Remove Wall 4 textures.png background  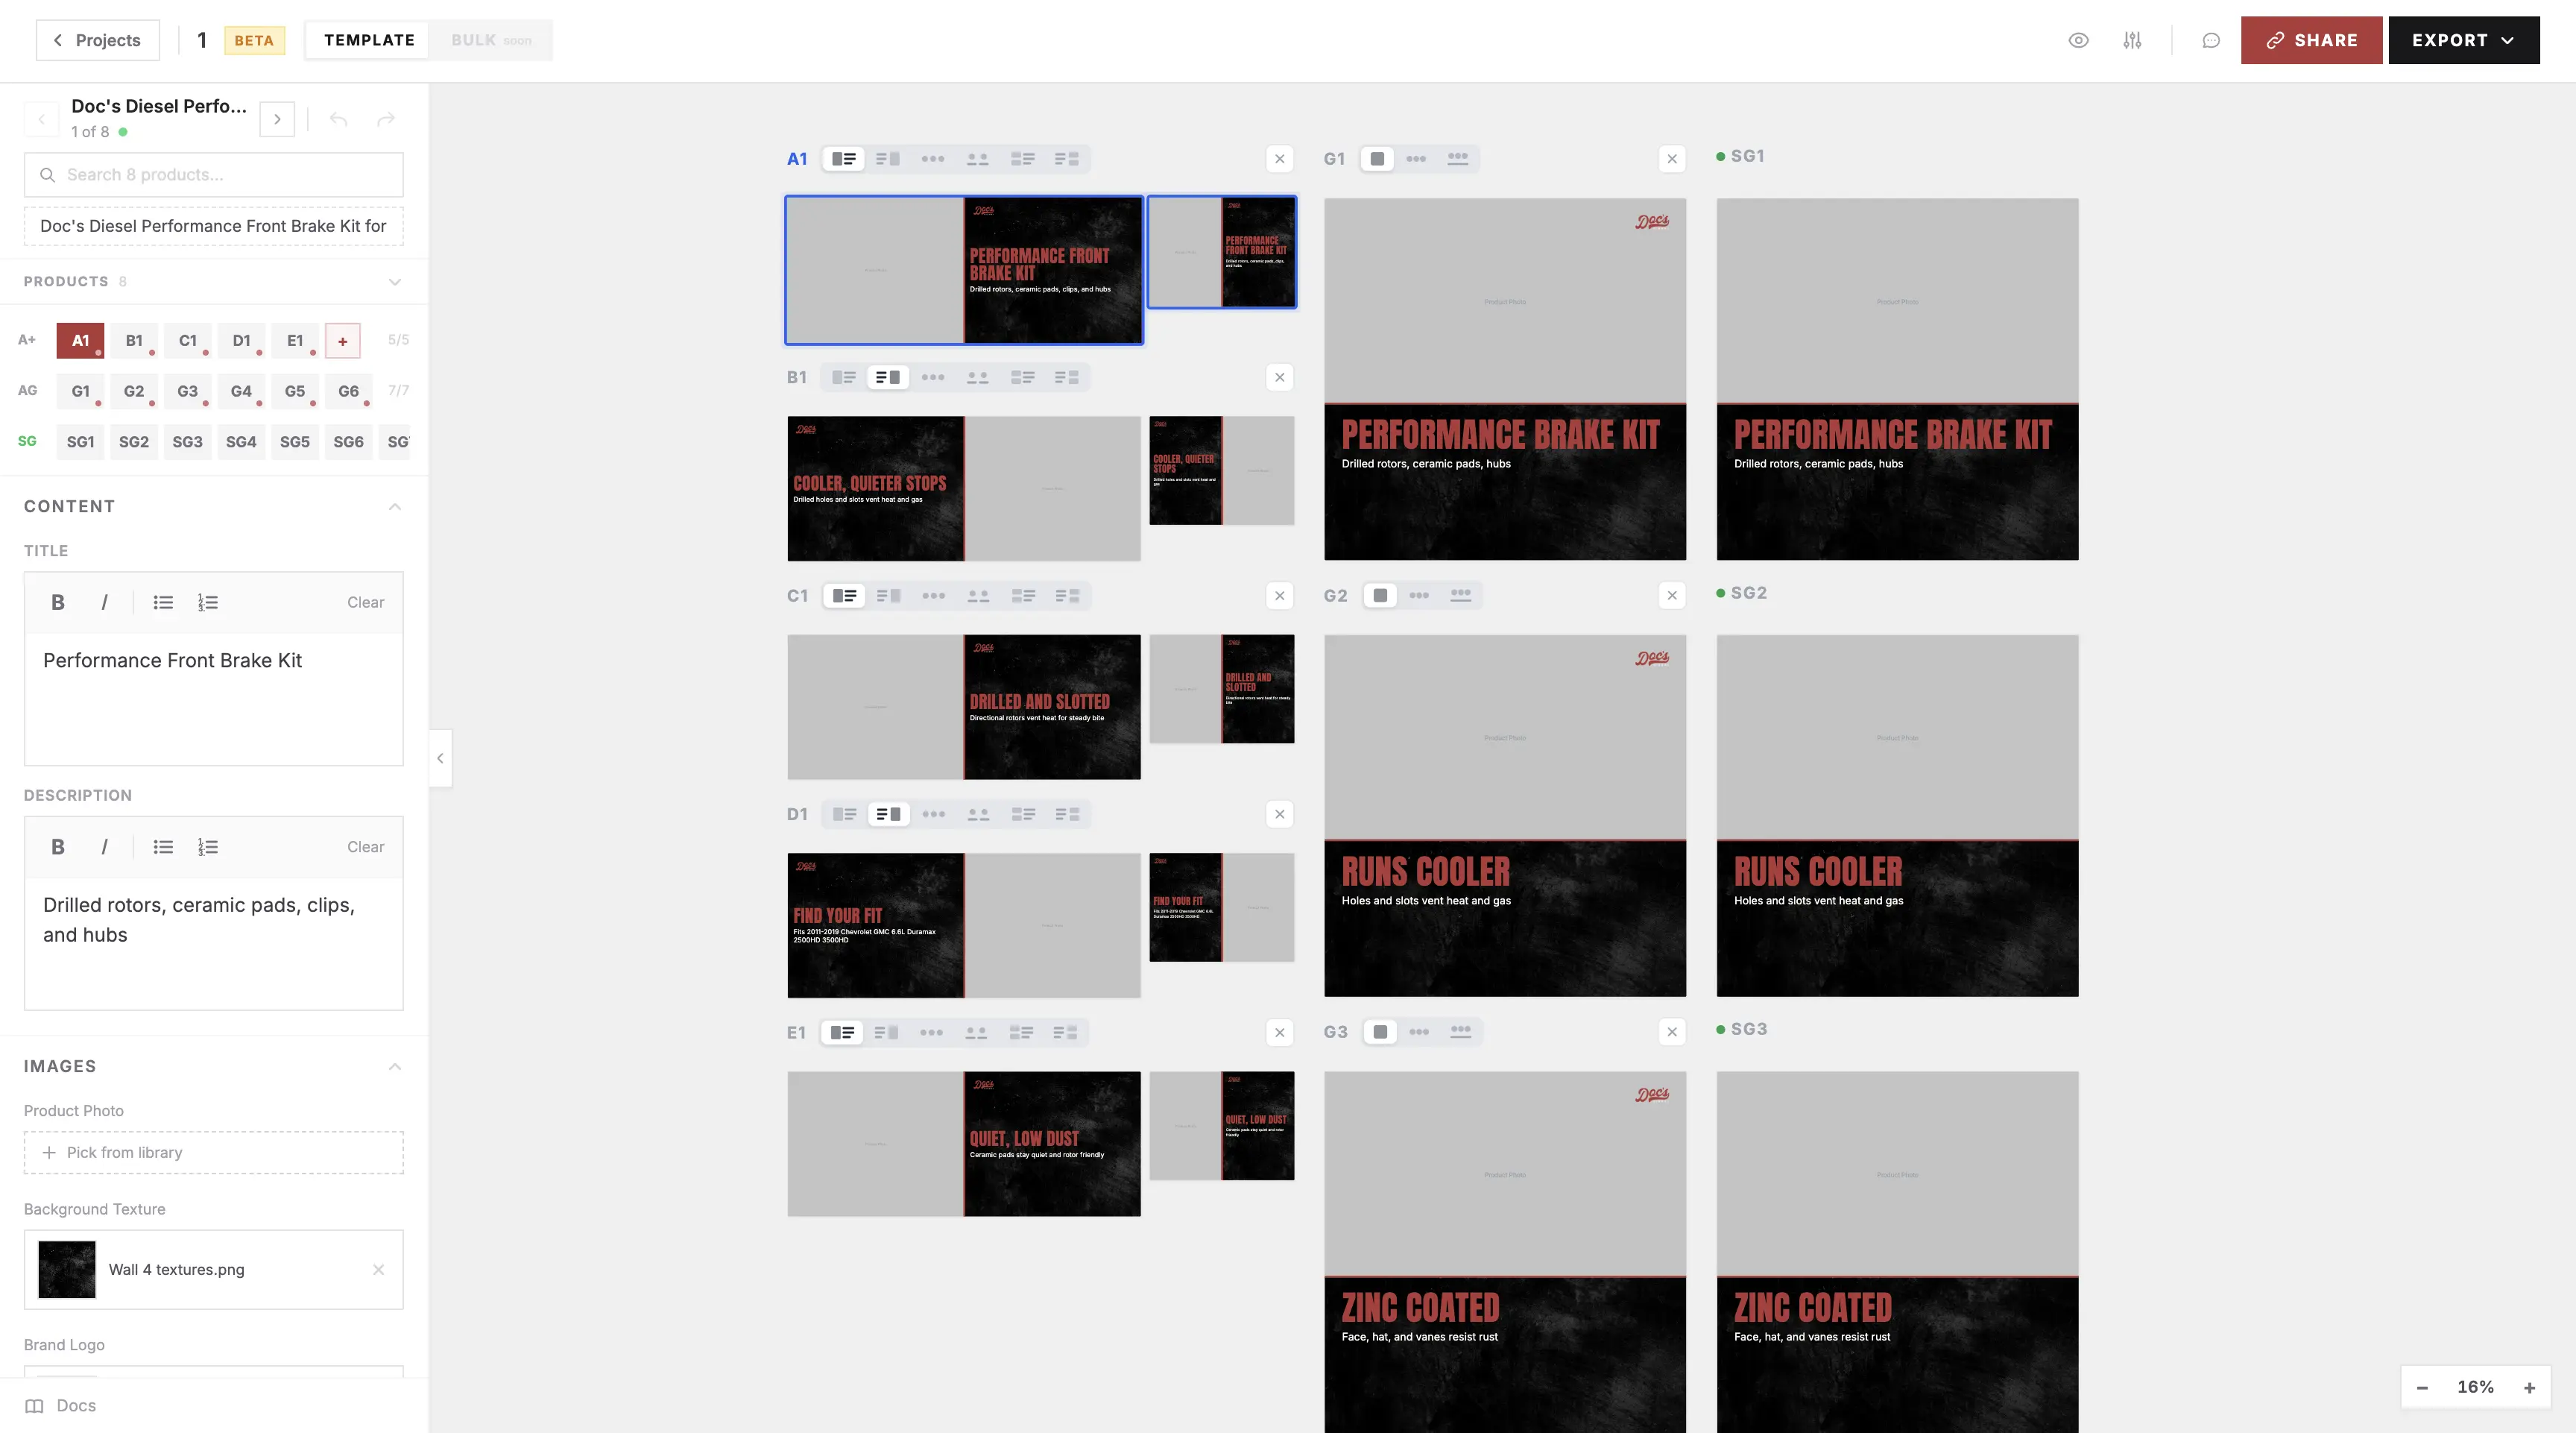[378, 1269]
